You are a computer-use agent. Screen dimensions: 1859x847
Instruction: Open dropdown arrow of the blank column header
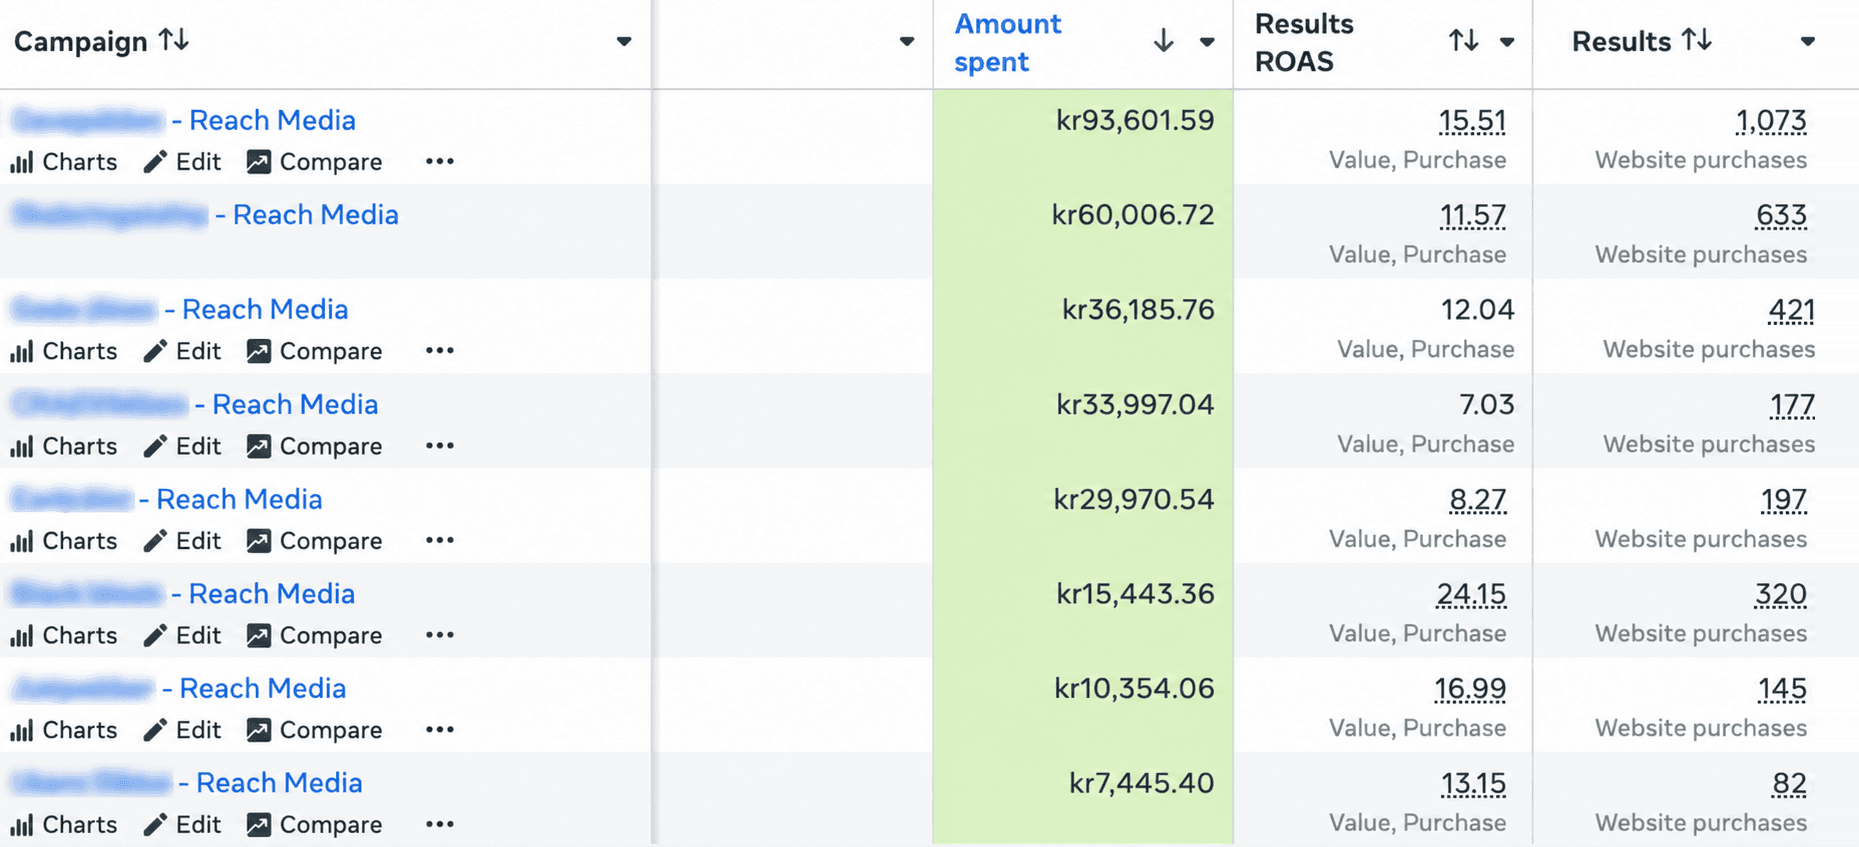(x=907, y=42)
